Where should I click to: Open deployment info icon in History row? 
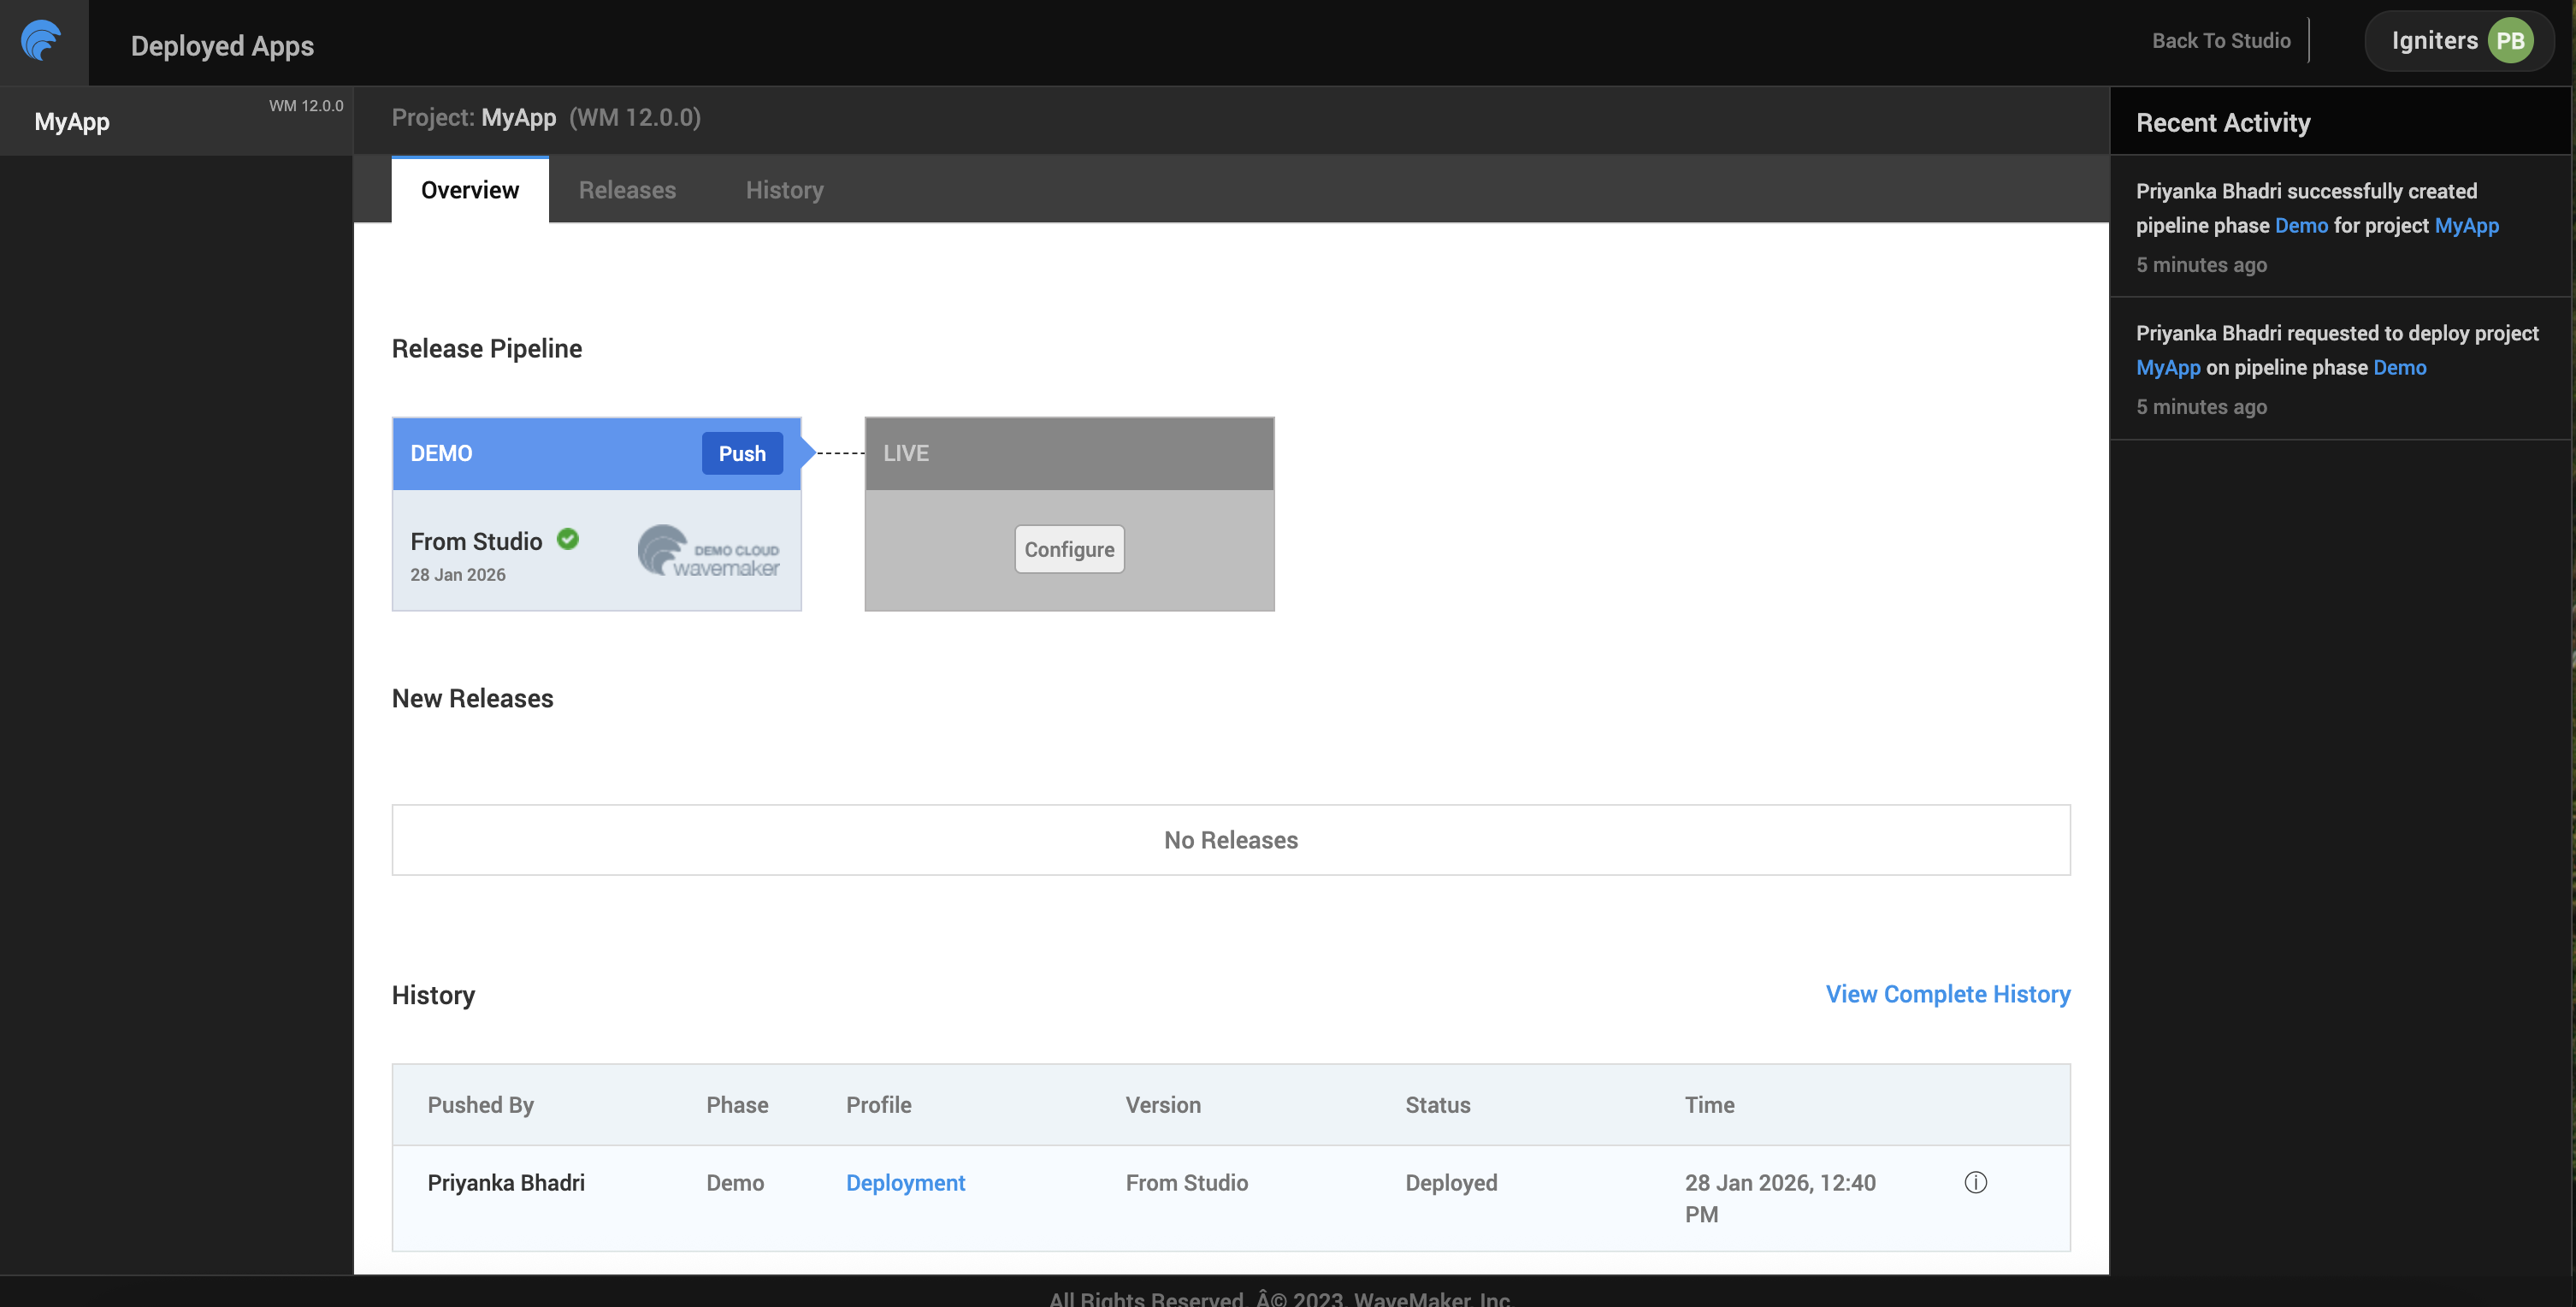[x=1975, y=1182]
